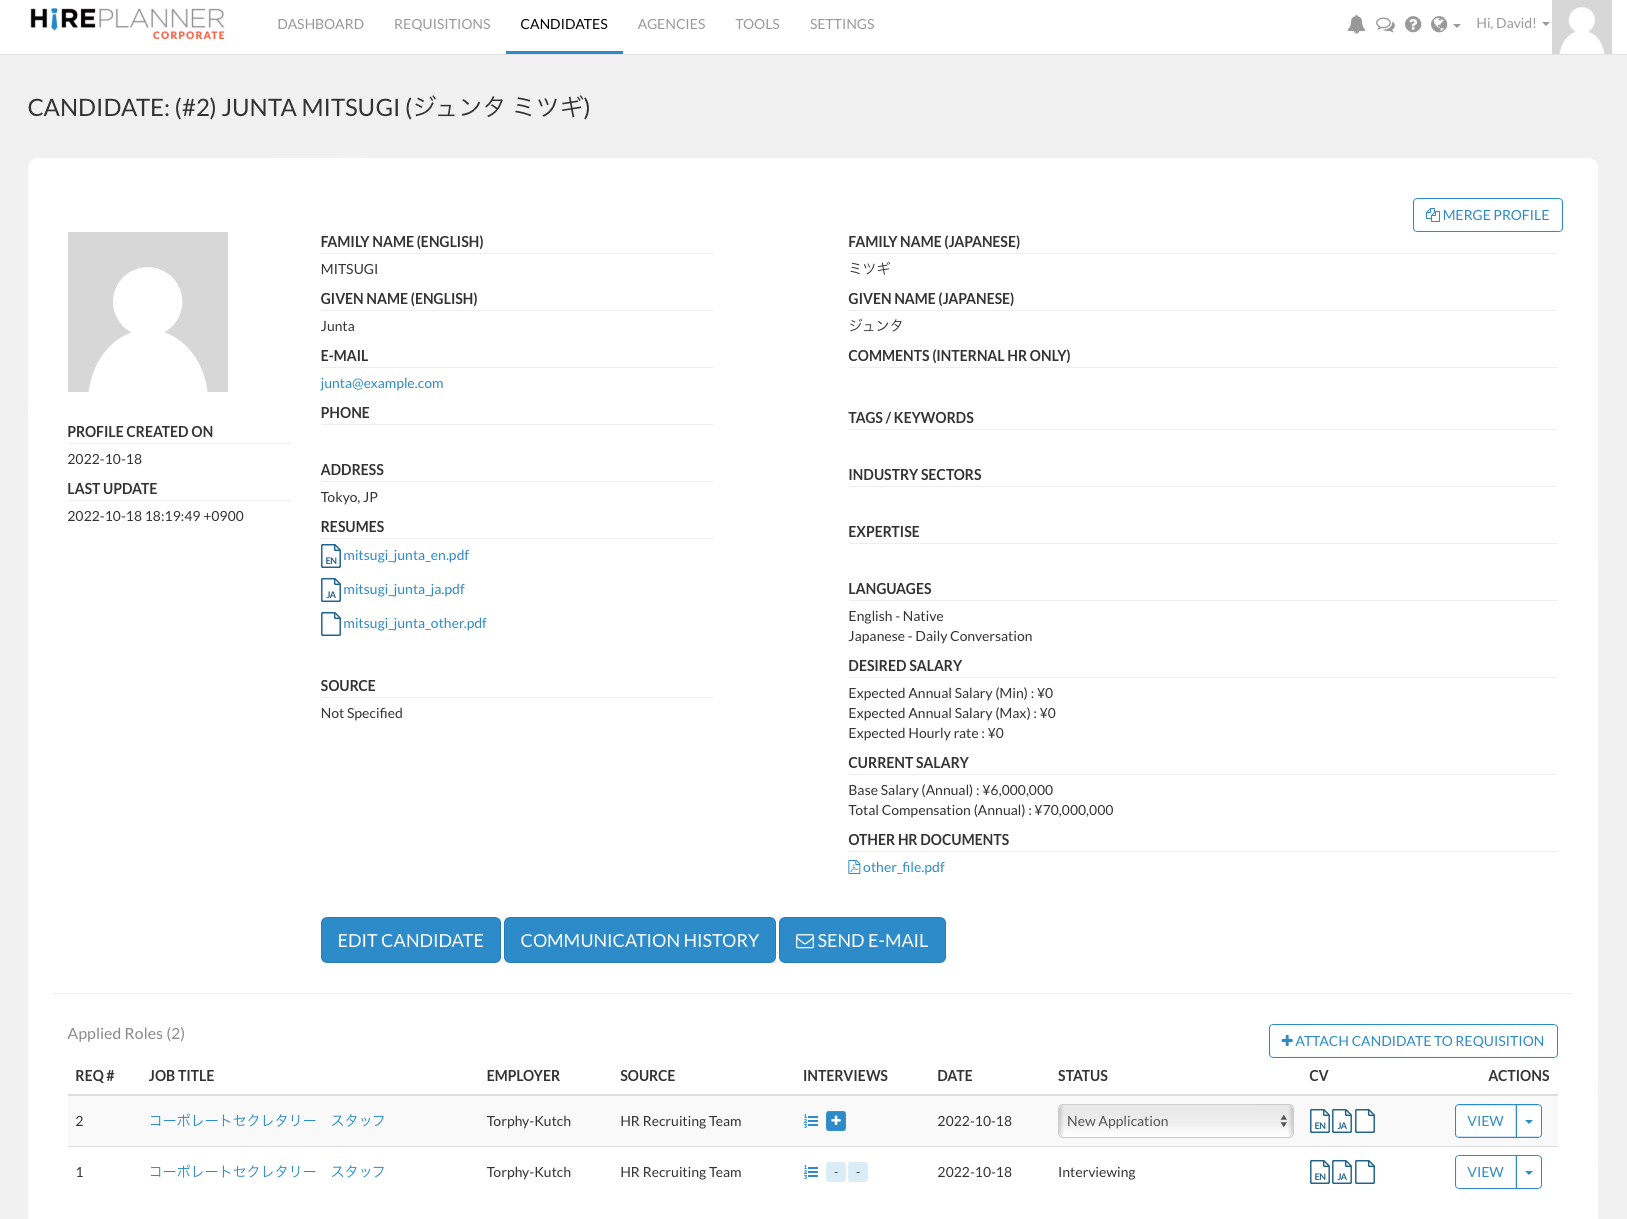Add an interview using the blue plus icon
Viewport: 1627px width, 1219px height.
tap(836, 1121)
